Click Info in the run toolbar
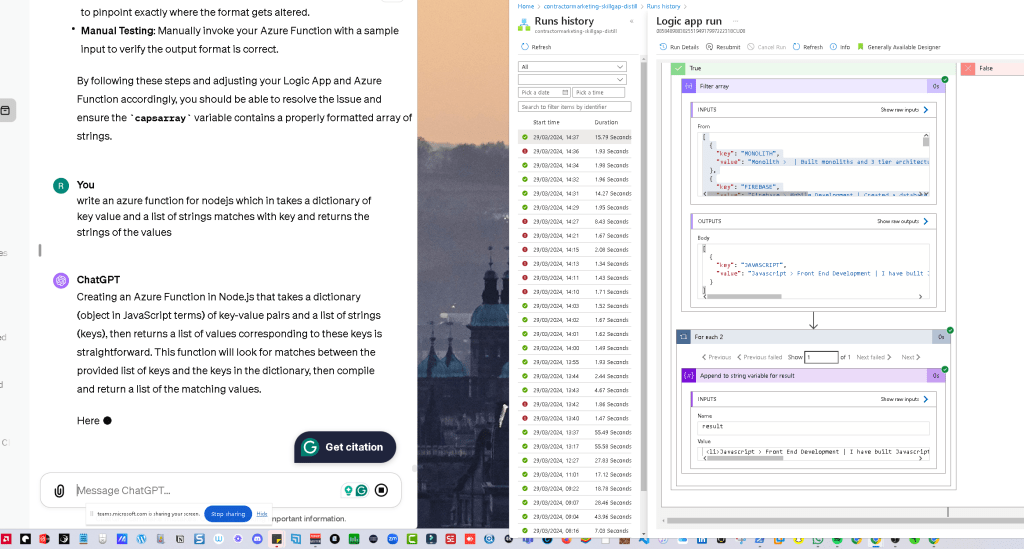The height and width of the screenshot is (549, 1024). (840, 47)
